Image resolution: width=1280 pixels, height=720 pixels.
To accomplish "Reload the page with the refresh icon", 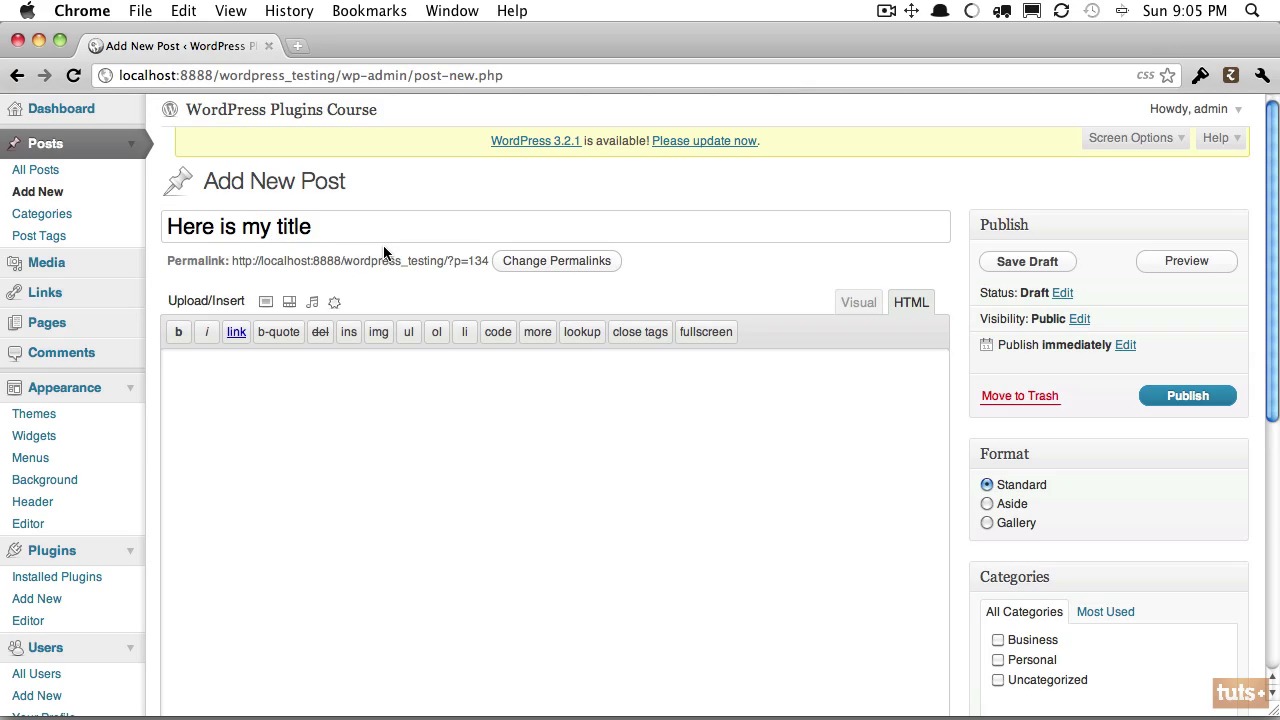I will [73, 75].
